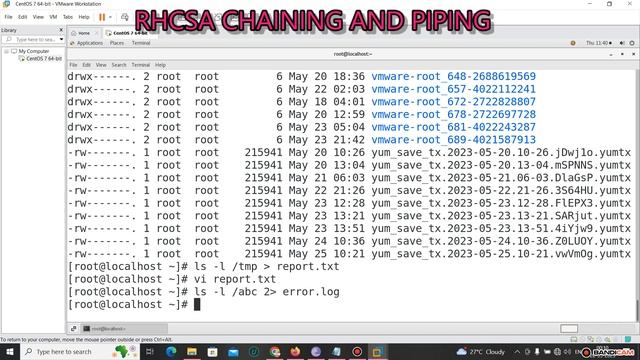Open VMware Tabs menu
The width and height of the screenshot is (640, 360).
pos(68,17)
